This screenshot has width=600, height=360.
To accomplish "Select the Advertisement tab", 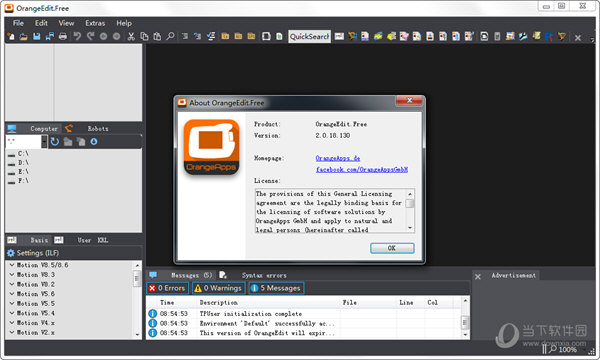I will [x=514, y=275].
